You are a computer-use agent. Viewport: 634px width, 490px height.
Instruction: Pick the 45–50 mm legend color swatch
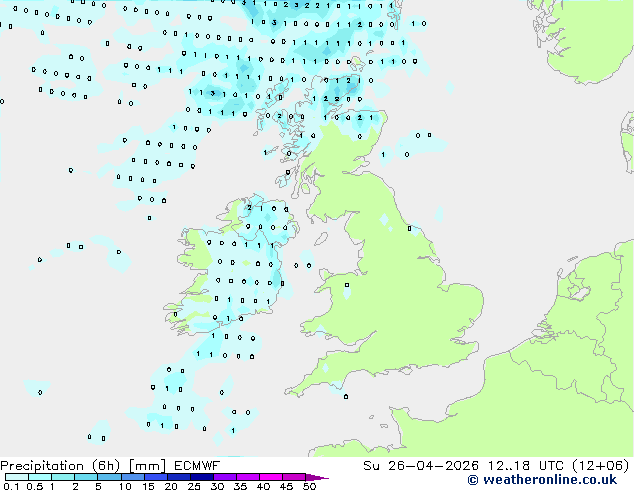pyautogui.click(x=294, y=477)
